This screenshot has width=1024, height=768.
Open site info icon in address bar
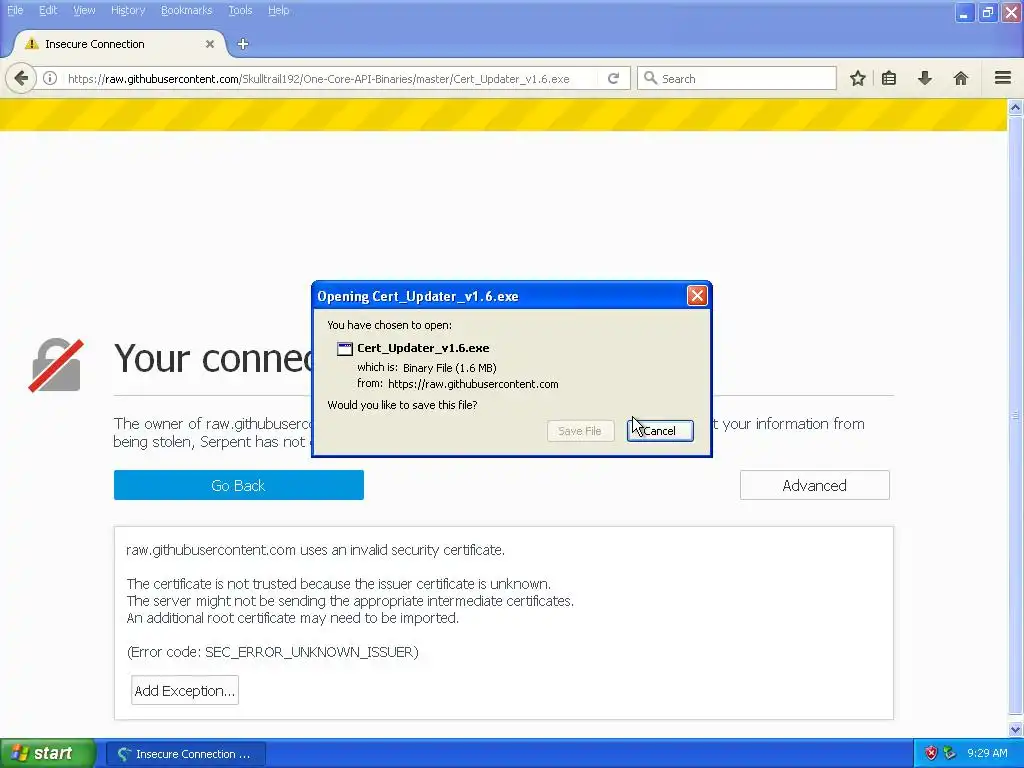coord(50,79)
